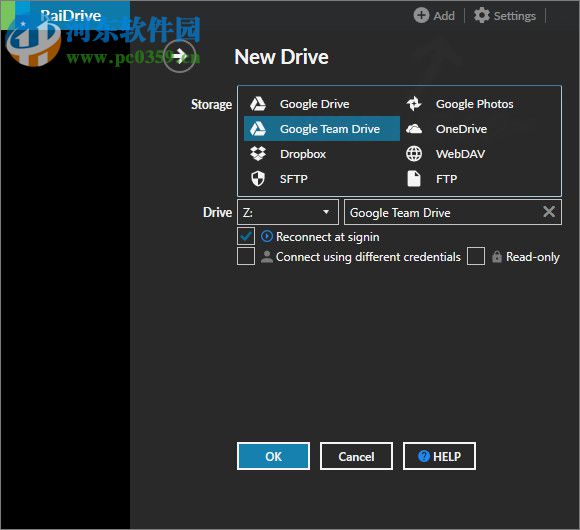Image resolution: width=580 pixels, height=530 pixels.
Task: Click the lock icon beside Read-only
Action: tap(497, 256)
